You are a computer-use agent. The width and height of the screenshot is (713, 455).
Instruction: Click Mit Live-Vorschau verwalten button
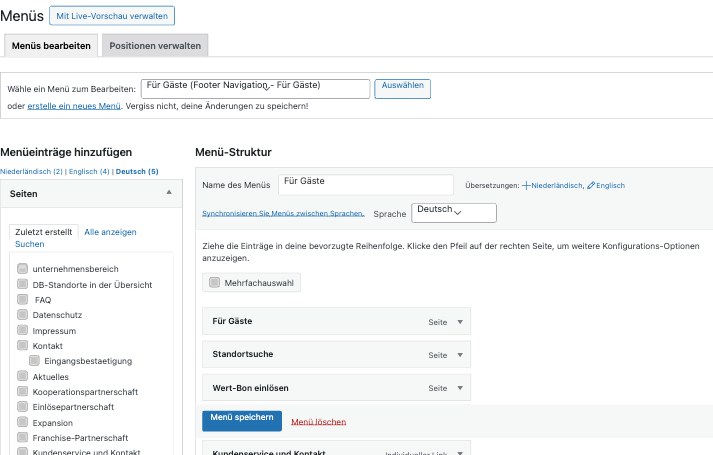click(112, 16)
